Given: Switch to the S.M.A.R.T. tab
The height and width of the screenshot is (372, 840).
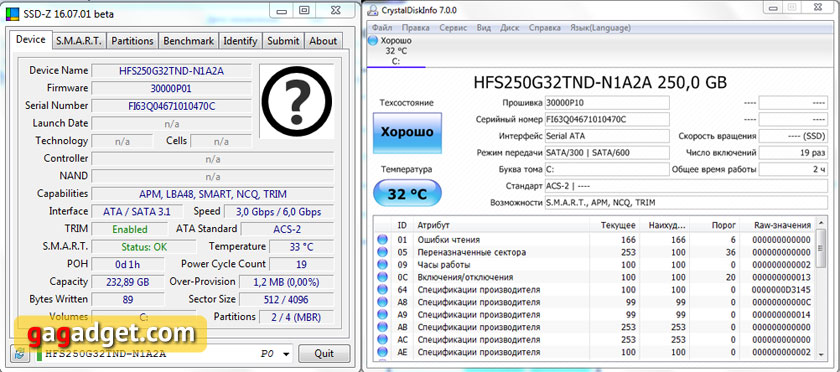Looking at the screenshot, I should 79,41.
